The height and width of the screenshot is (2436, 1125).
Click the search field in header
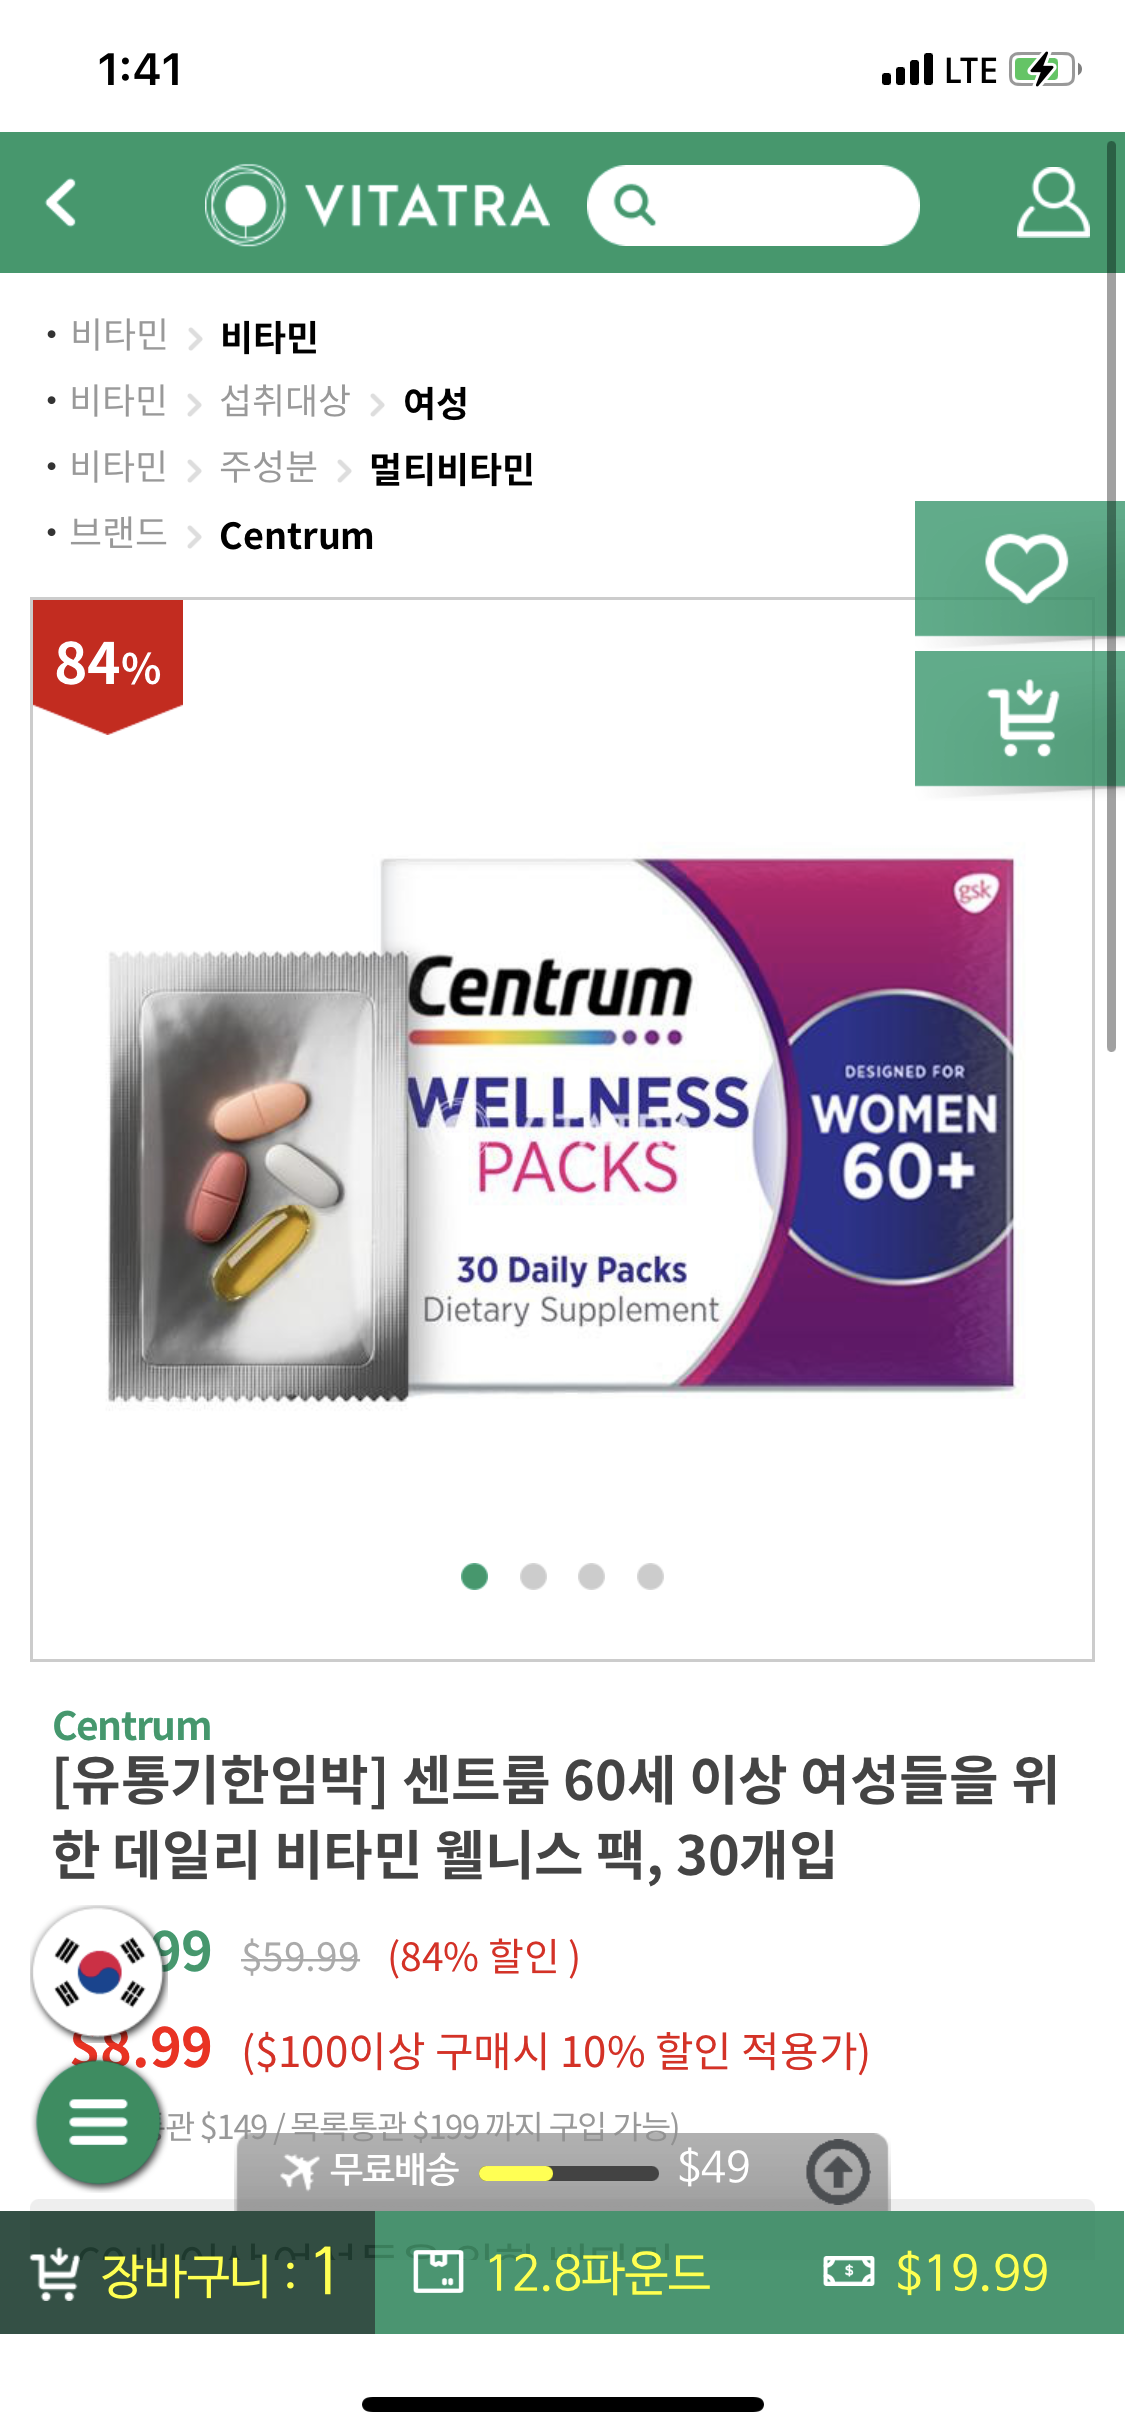(753, 205)
